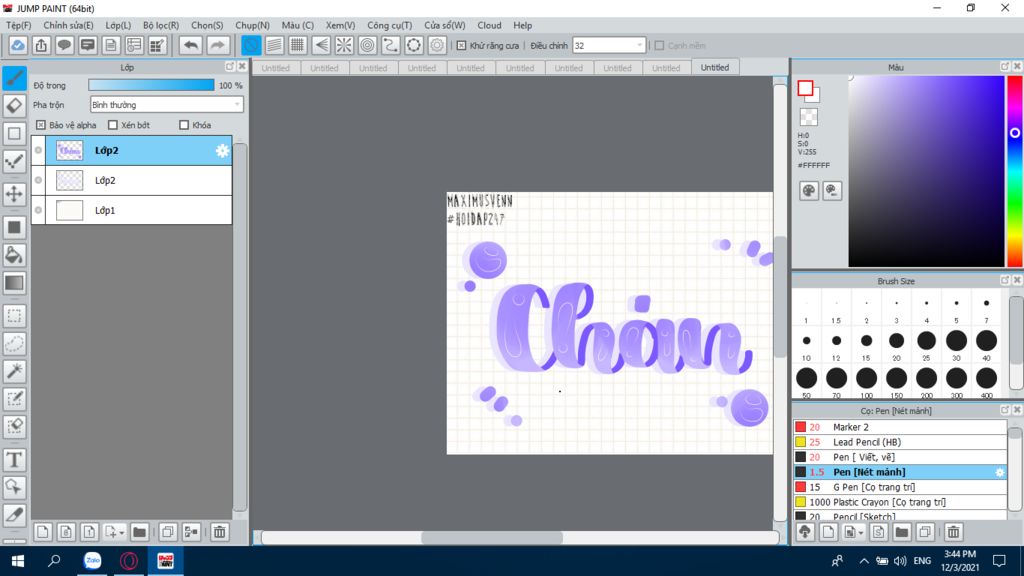
Task: Click the export/share icon in toolbar
Action: click(41, 45)
